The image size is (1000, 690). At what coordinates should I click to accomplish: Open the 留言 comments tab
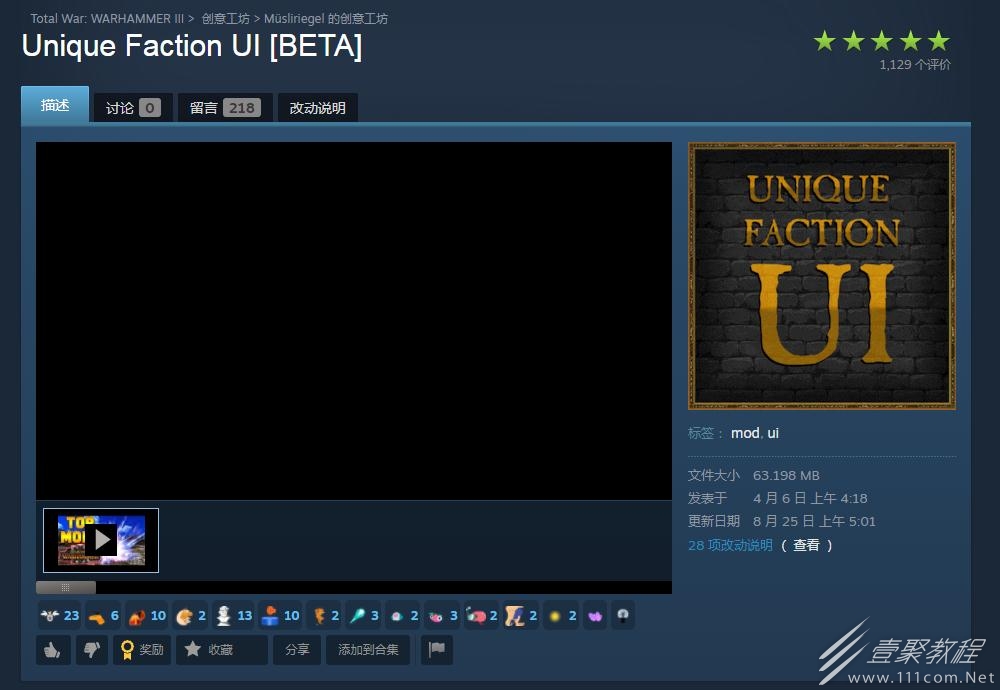pos(224,108)
